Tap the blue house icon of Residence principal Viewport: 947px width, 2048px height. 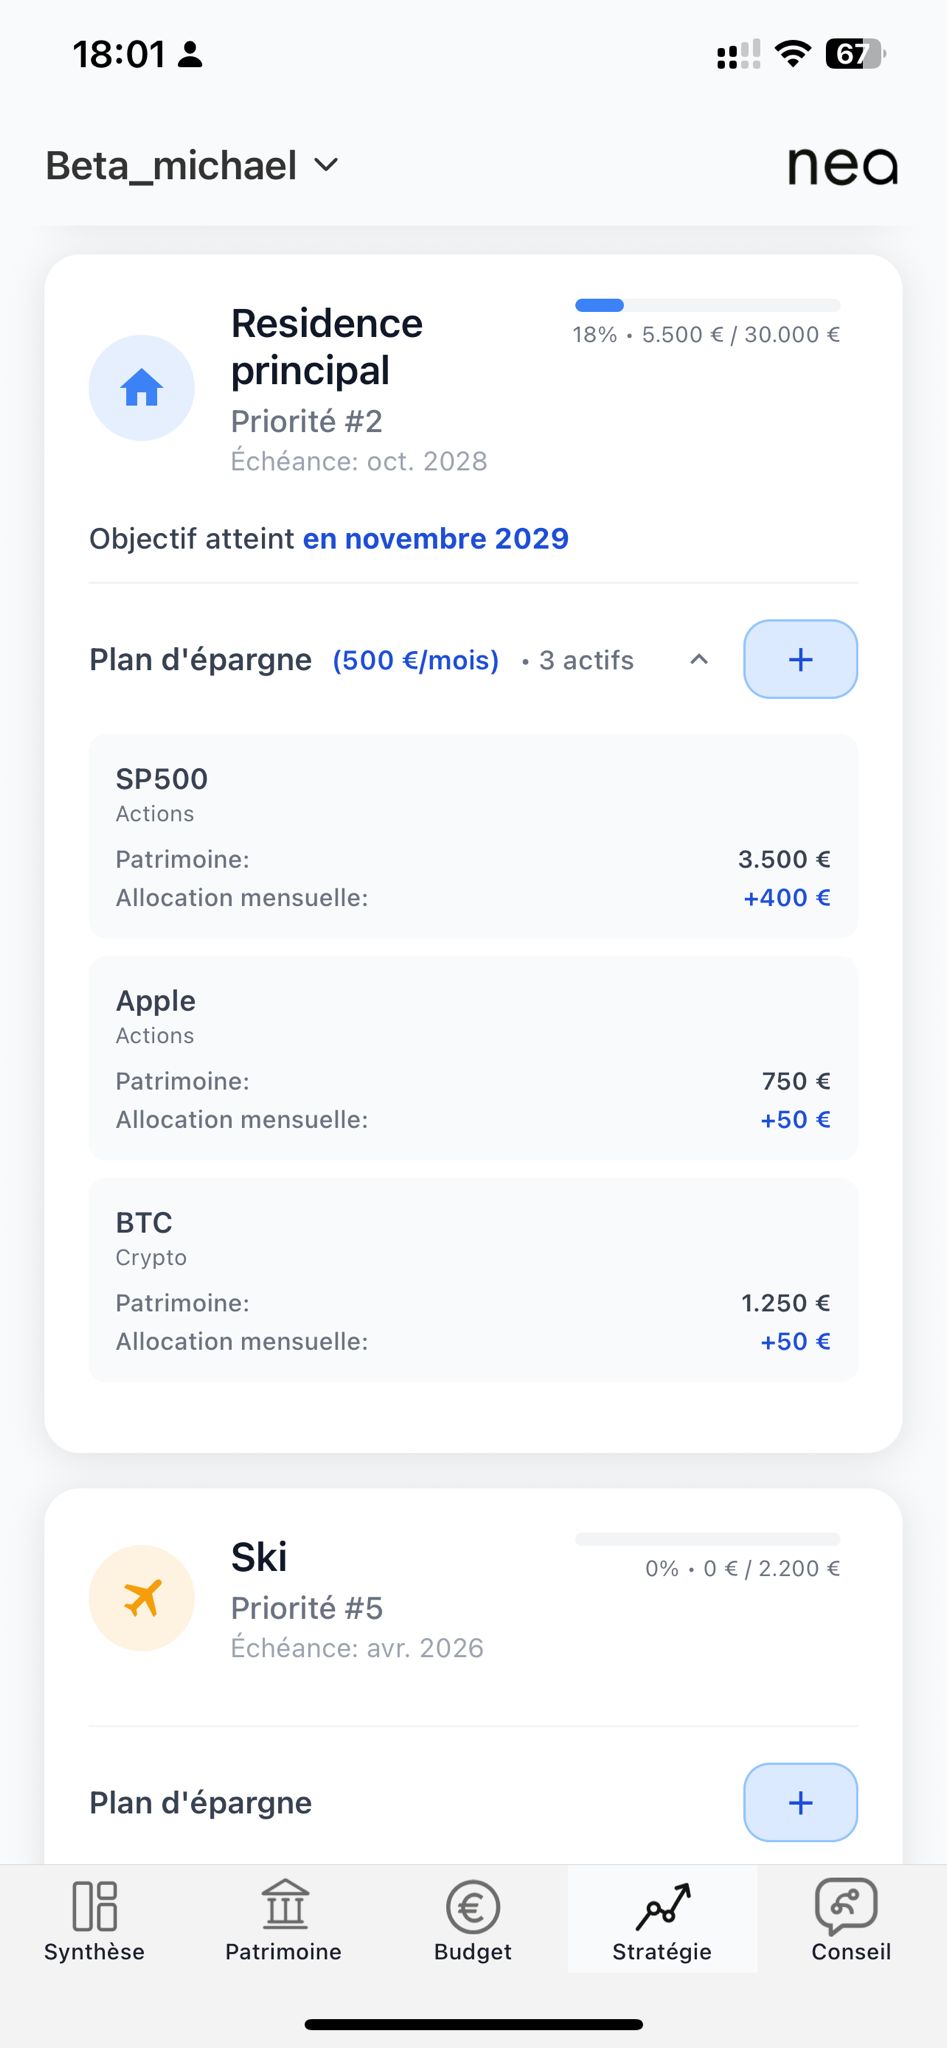(141, 388)
